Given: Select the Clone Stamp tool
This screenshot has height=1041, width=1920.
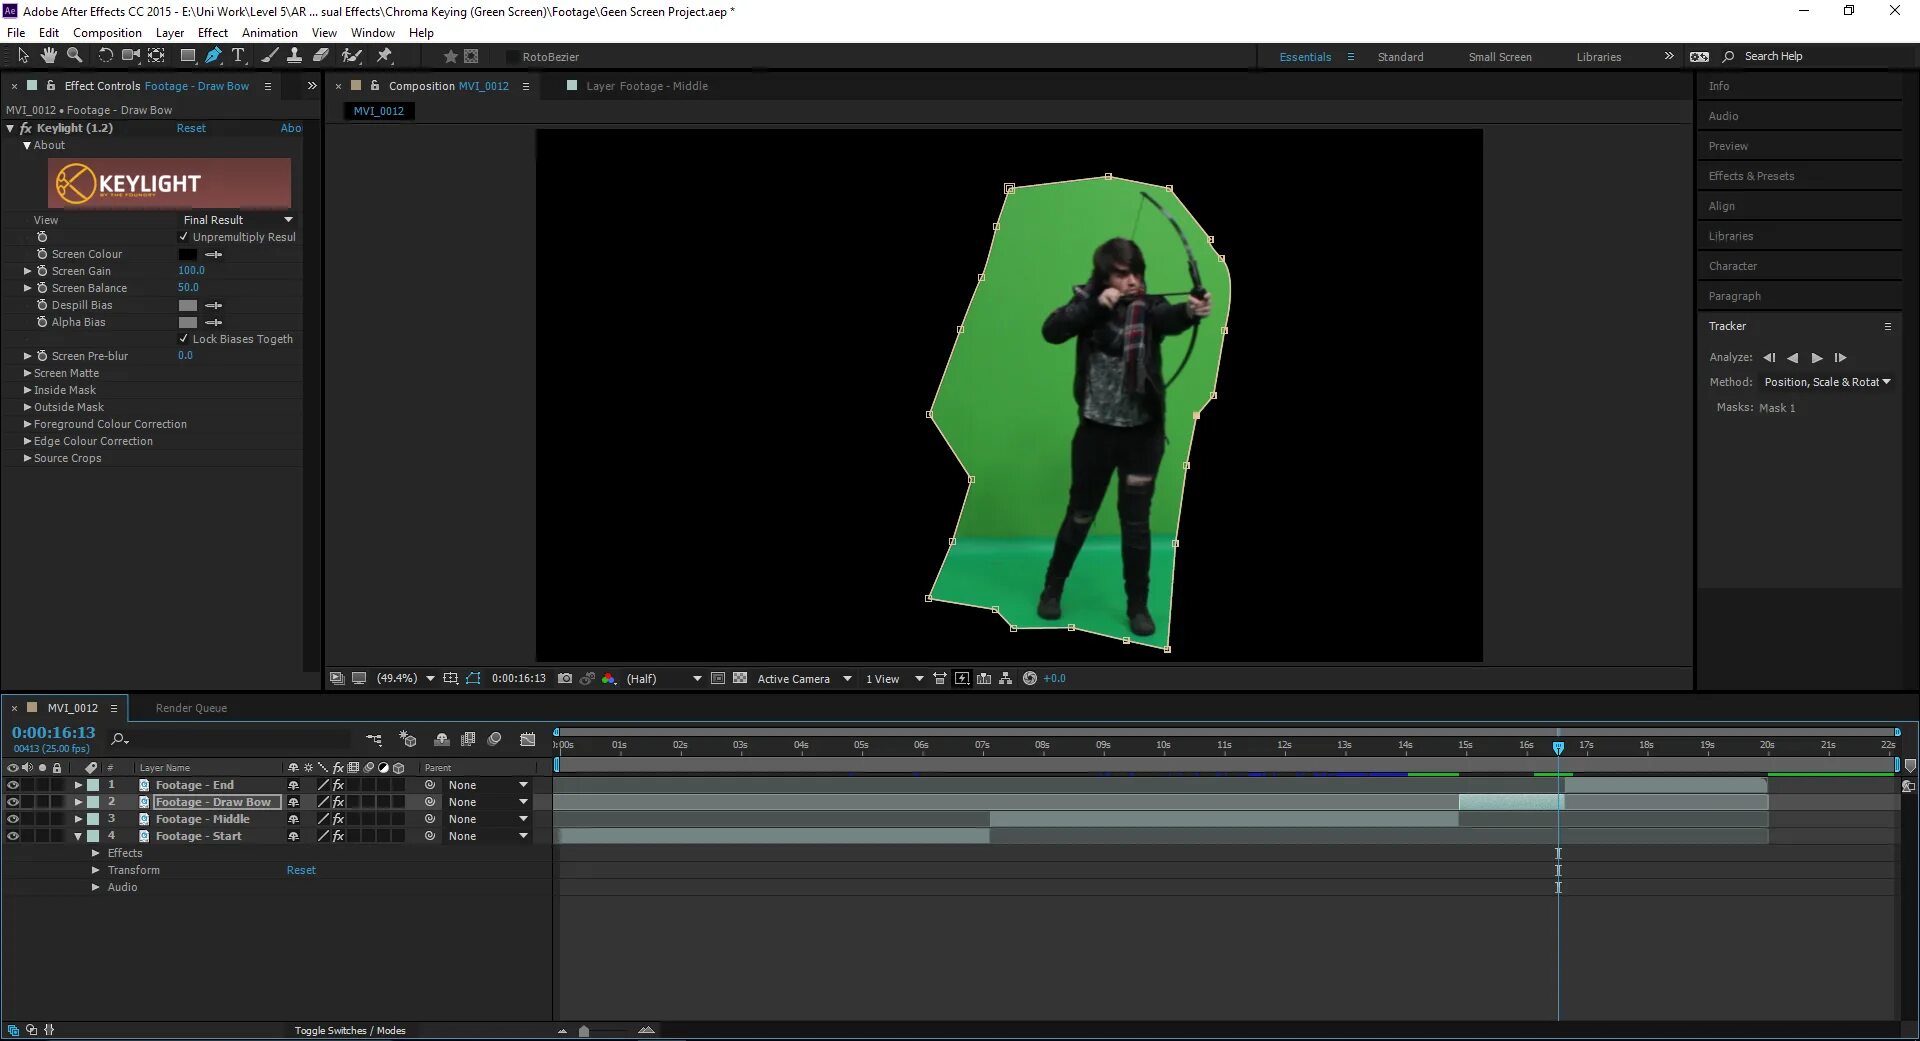Looking at the screenshot, I should pos(294,56).
